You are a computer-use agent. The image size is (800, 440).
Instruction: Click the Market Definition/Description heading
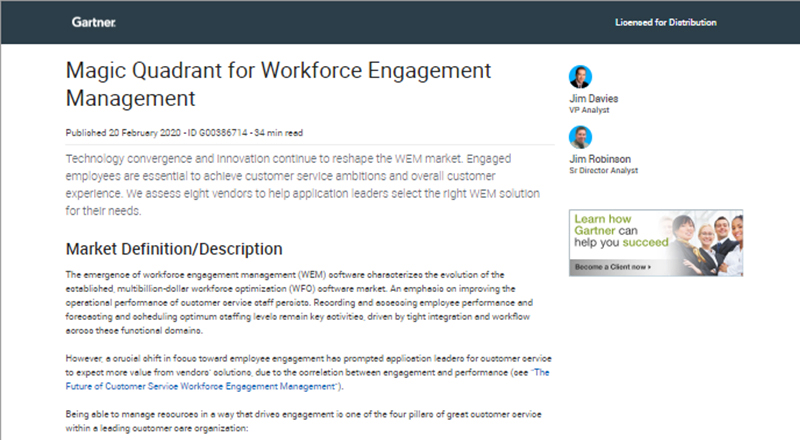pos(174,249)
